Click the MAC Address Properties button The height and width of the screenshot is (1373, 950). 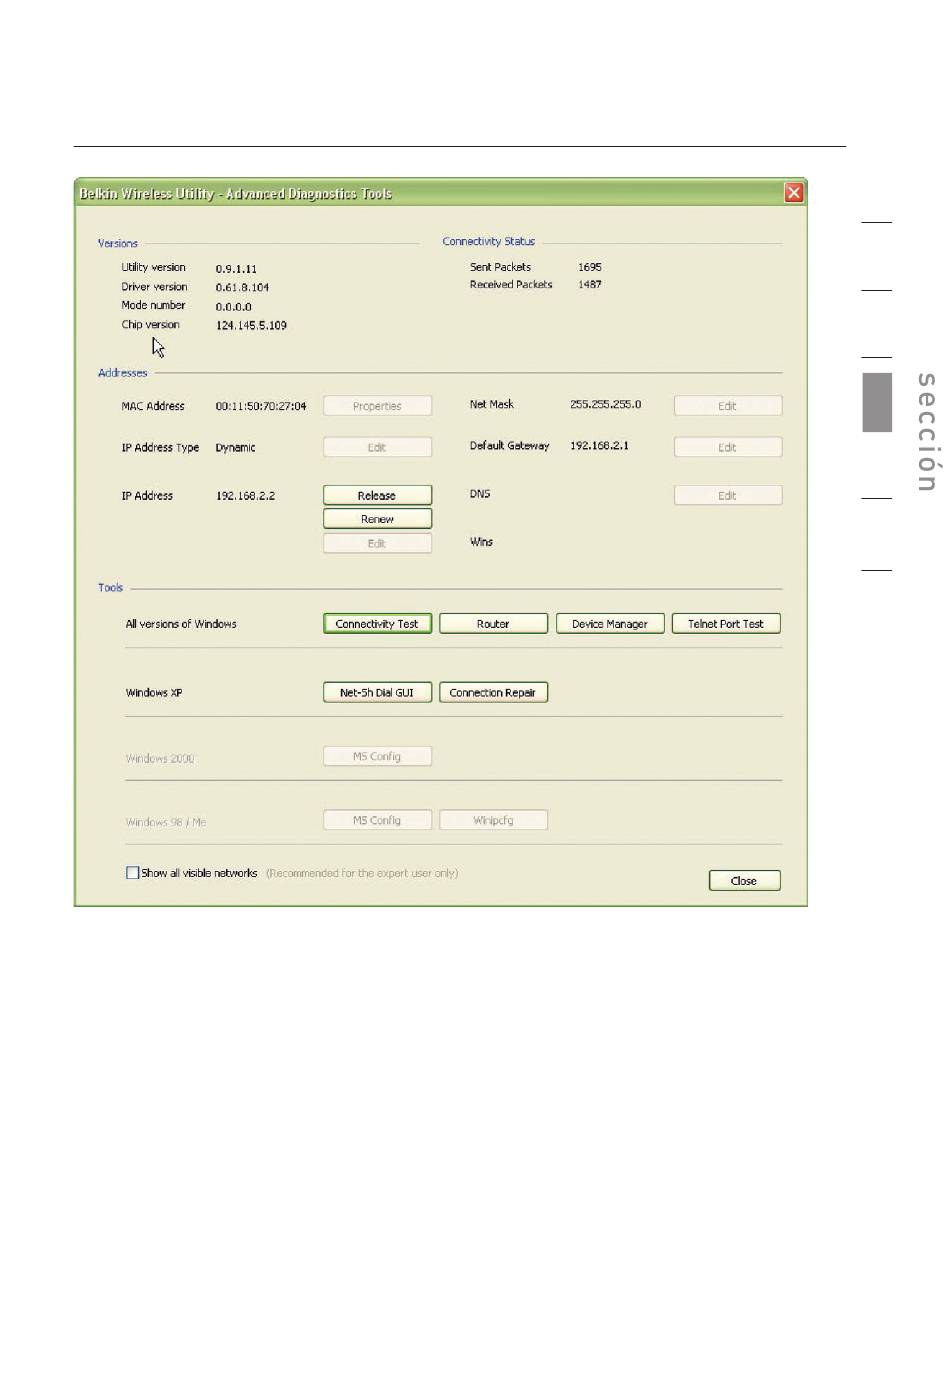[x=377, y=406]
